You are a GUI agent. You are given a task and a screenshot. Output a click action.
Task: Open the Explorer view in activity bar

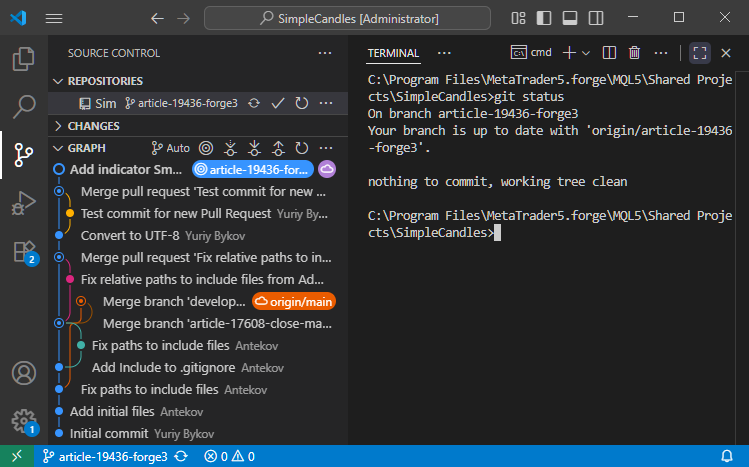coord(23,59)
